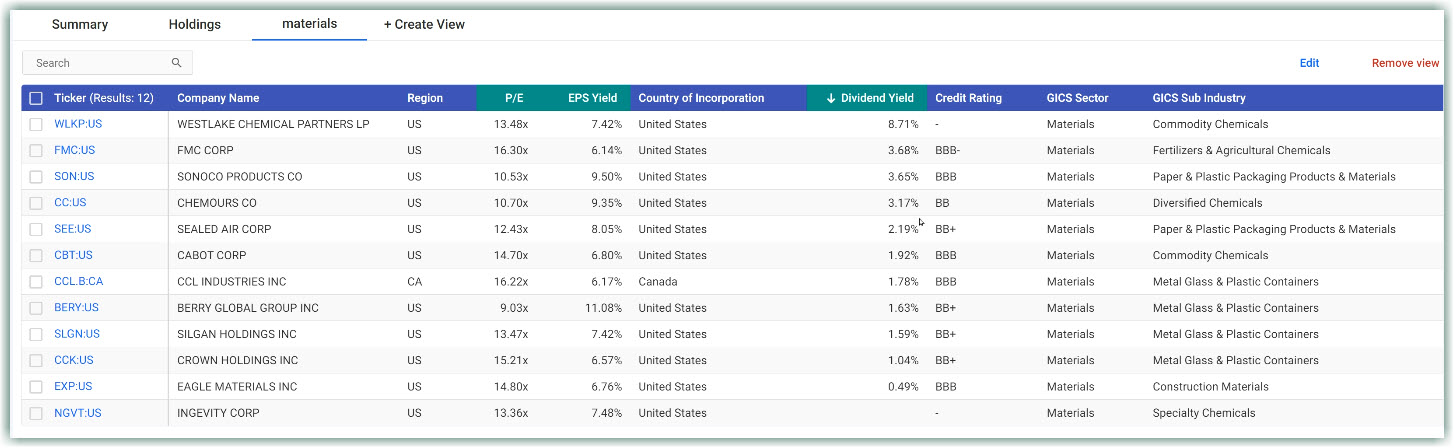Open the + Create View tab
This screenshot has width=1454, height=448.
point(424,24)
